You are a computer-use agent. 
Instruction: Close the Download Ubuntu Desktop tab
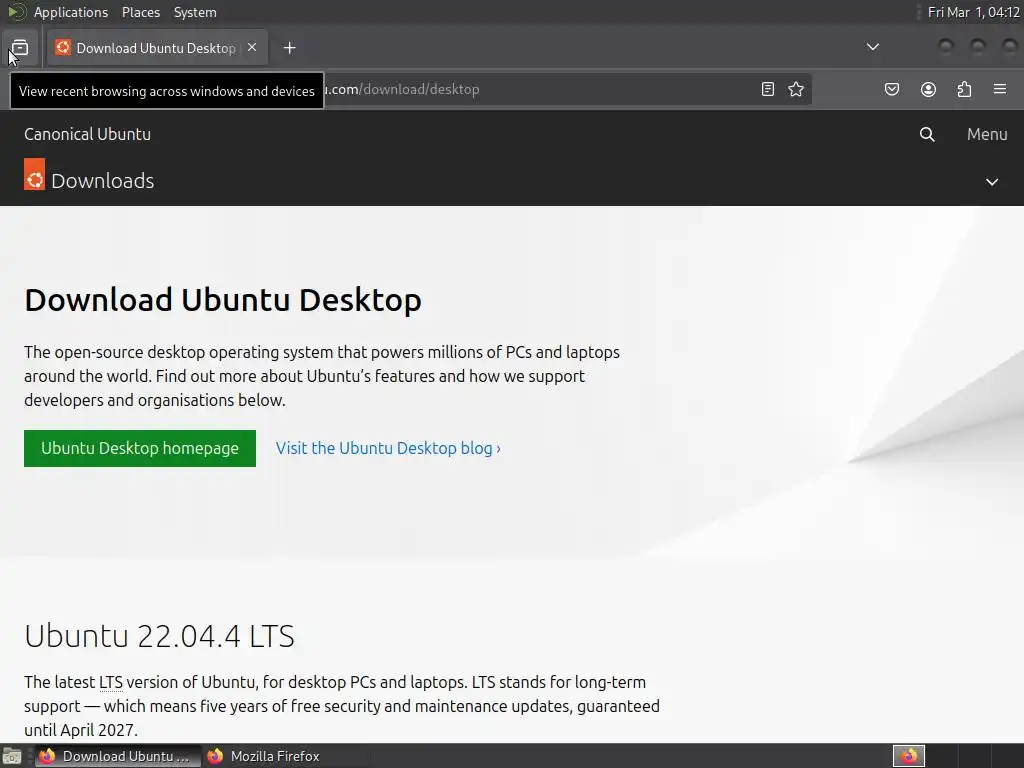(x=252, y=47)
